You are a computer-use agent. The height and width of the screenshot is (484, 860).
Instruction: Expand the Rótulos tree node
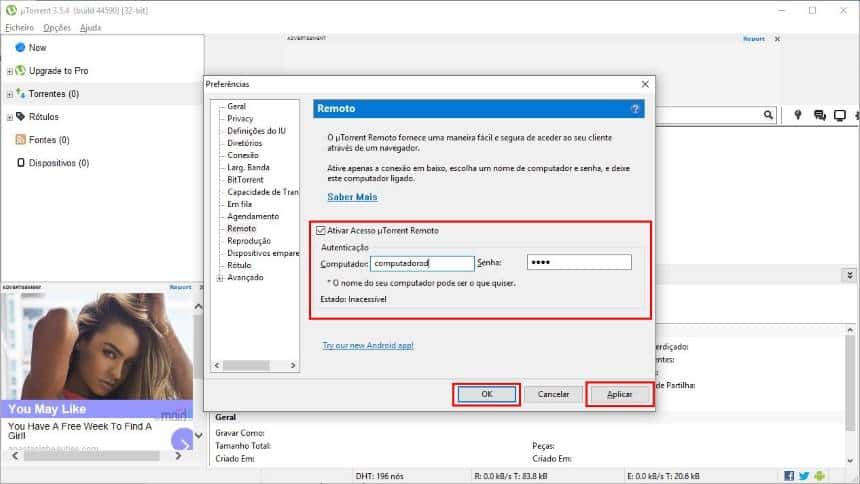click(9, 117)
